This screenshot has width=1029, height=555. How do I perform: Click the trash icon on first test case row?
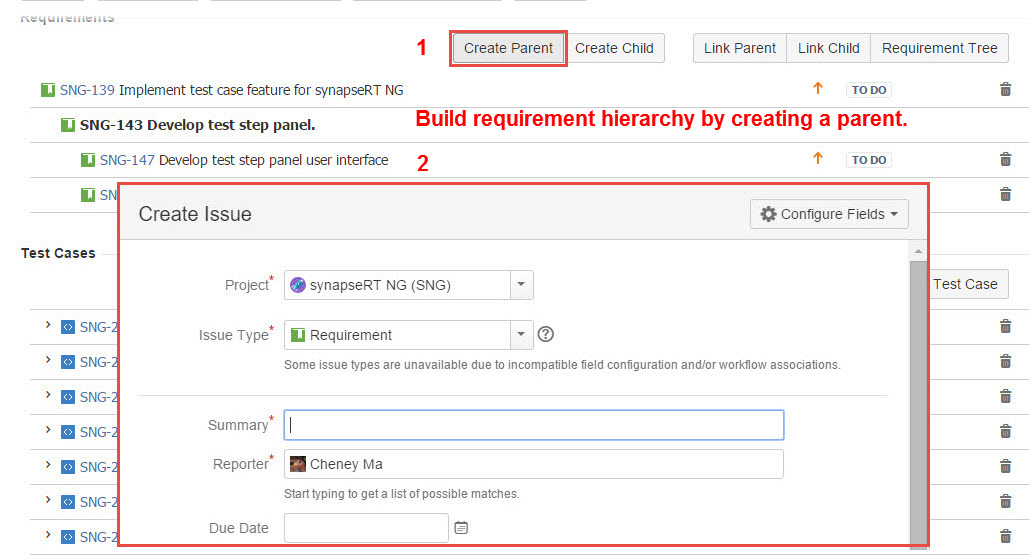(1005, 326)
